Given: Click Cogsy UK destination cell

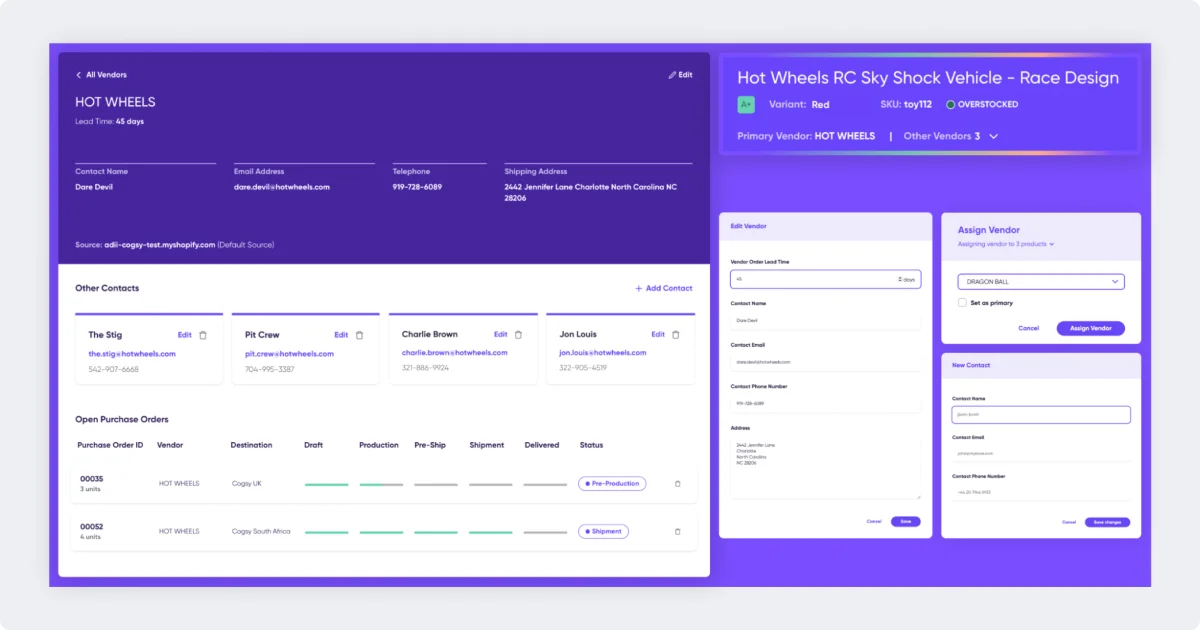Looking at the screenshot, I should click(246, 484).
